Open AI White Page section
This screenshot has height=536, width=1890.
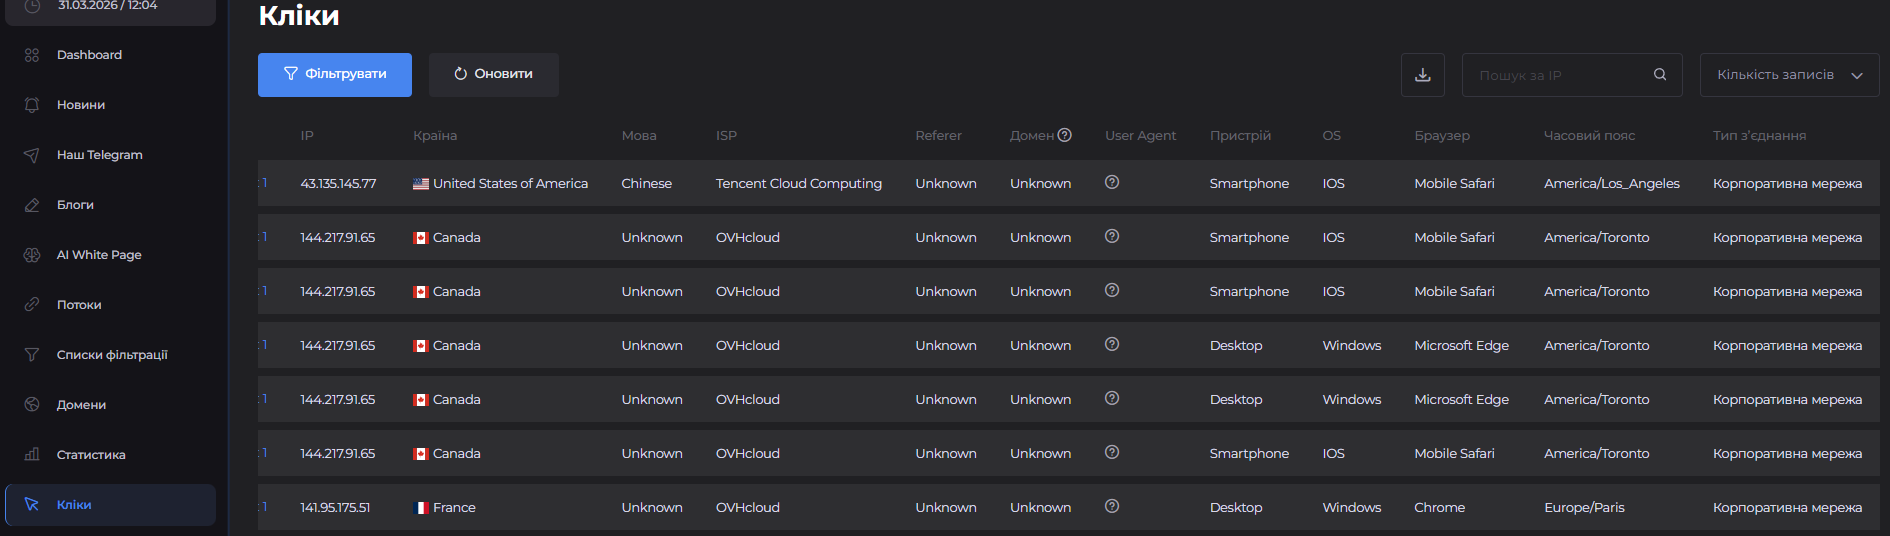98,255
